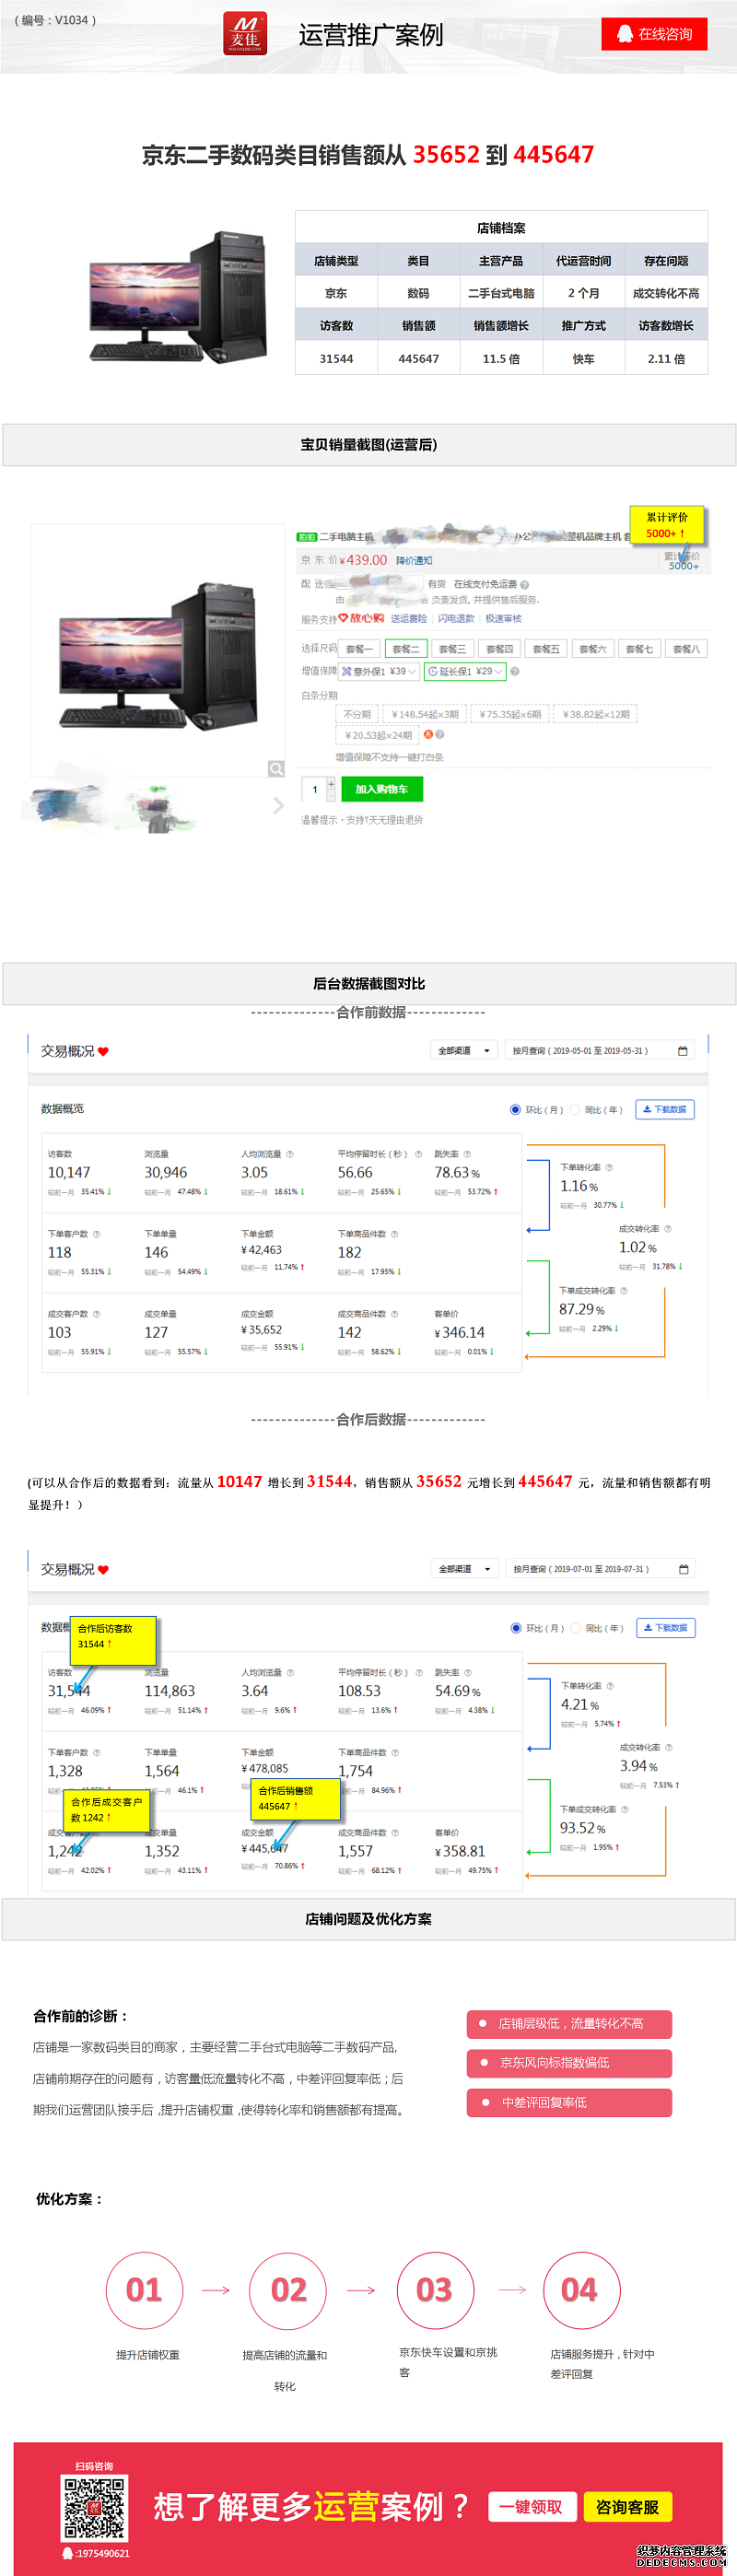Click 跳失率 help icon in the May panel
This screenshot has width=737, height=2576.
(467, 1154)
